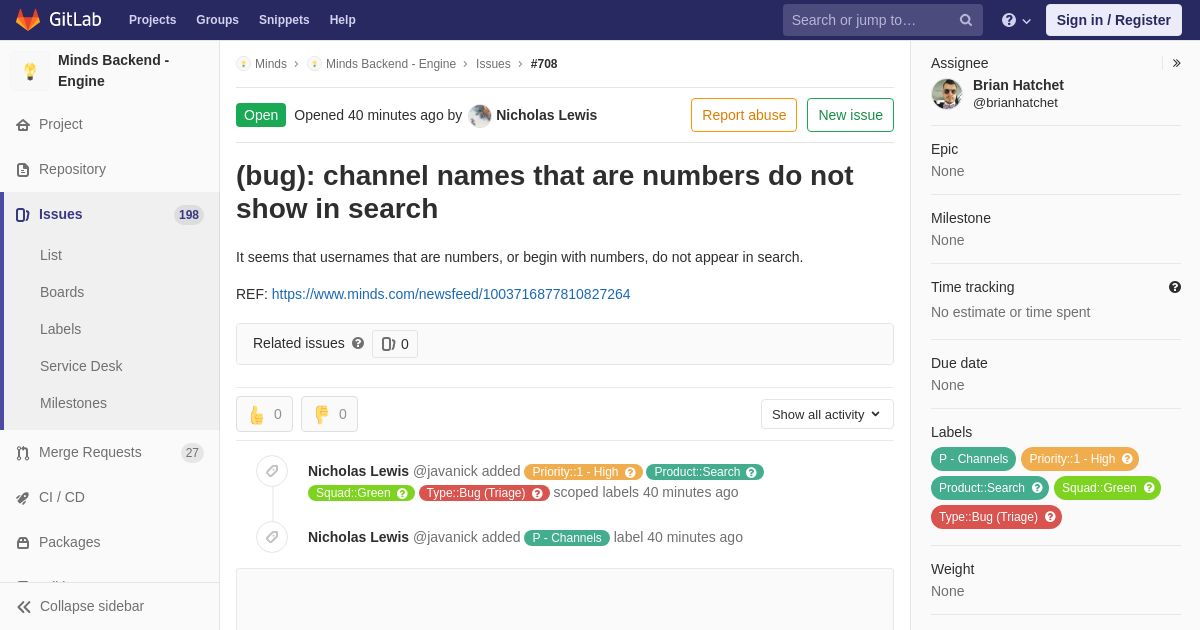Give a thumbs up reaction
Image resolution: width=1200 pixels, height=630 pixels.
[x=265, y=414]
